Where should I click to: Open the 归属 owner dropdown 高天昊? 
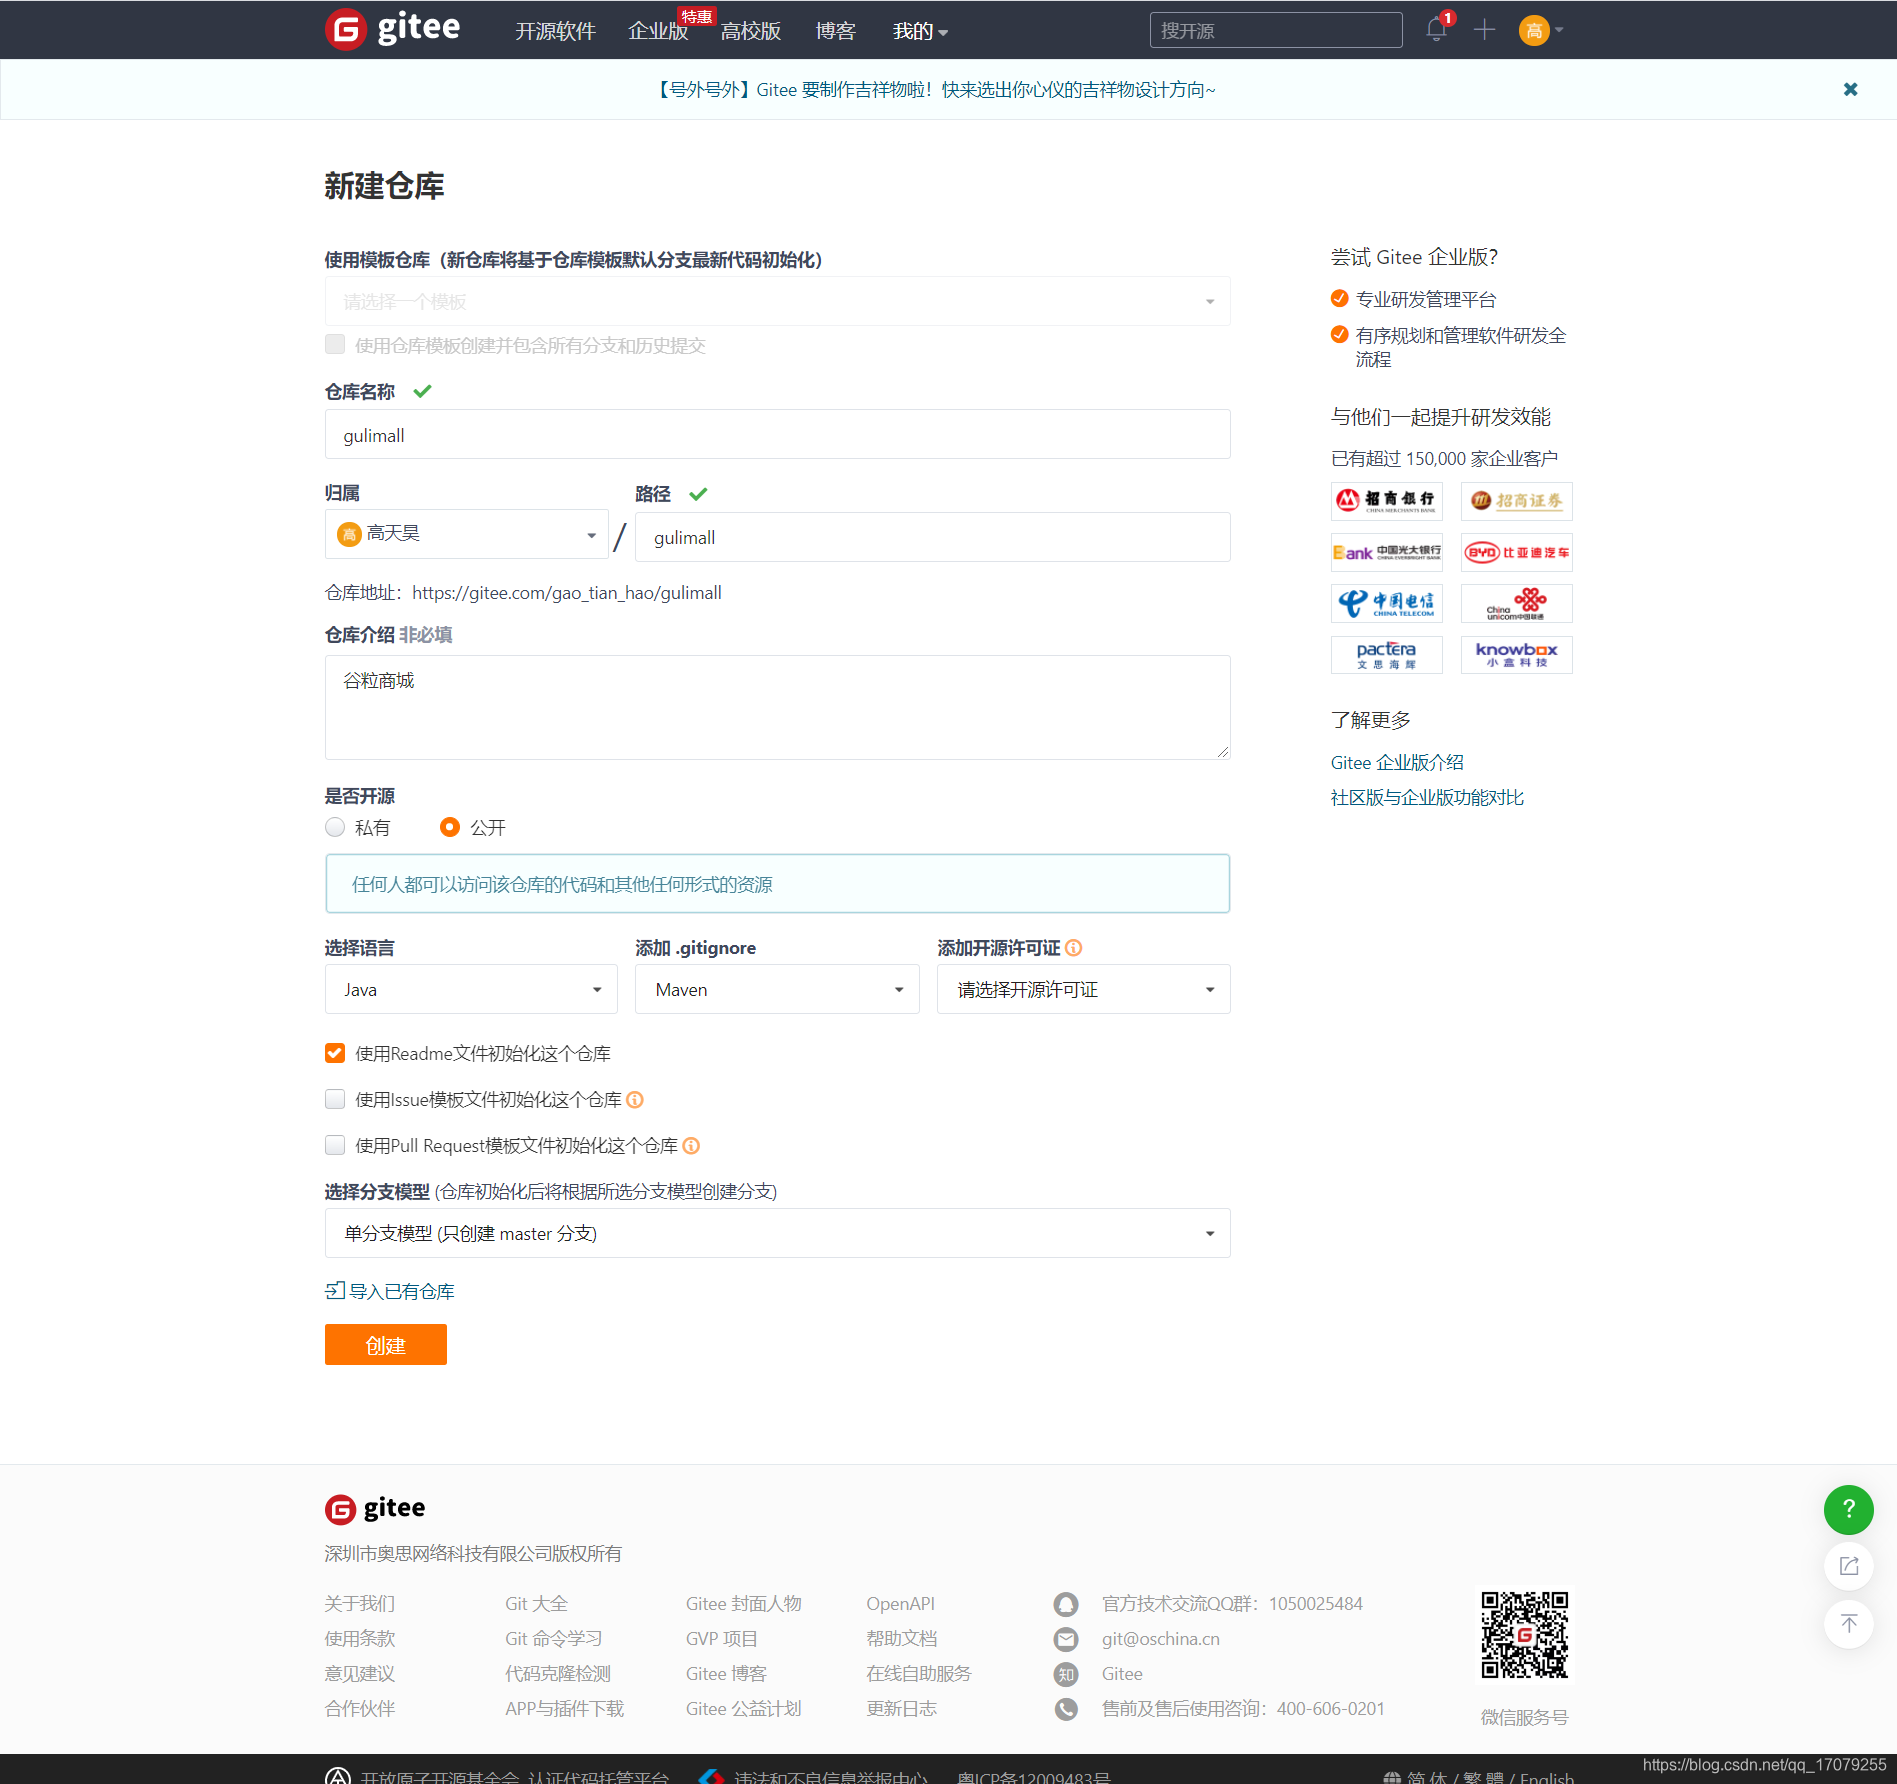[467, 534]
